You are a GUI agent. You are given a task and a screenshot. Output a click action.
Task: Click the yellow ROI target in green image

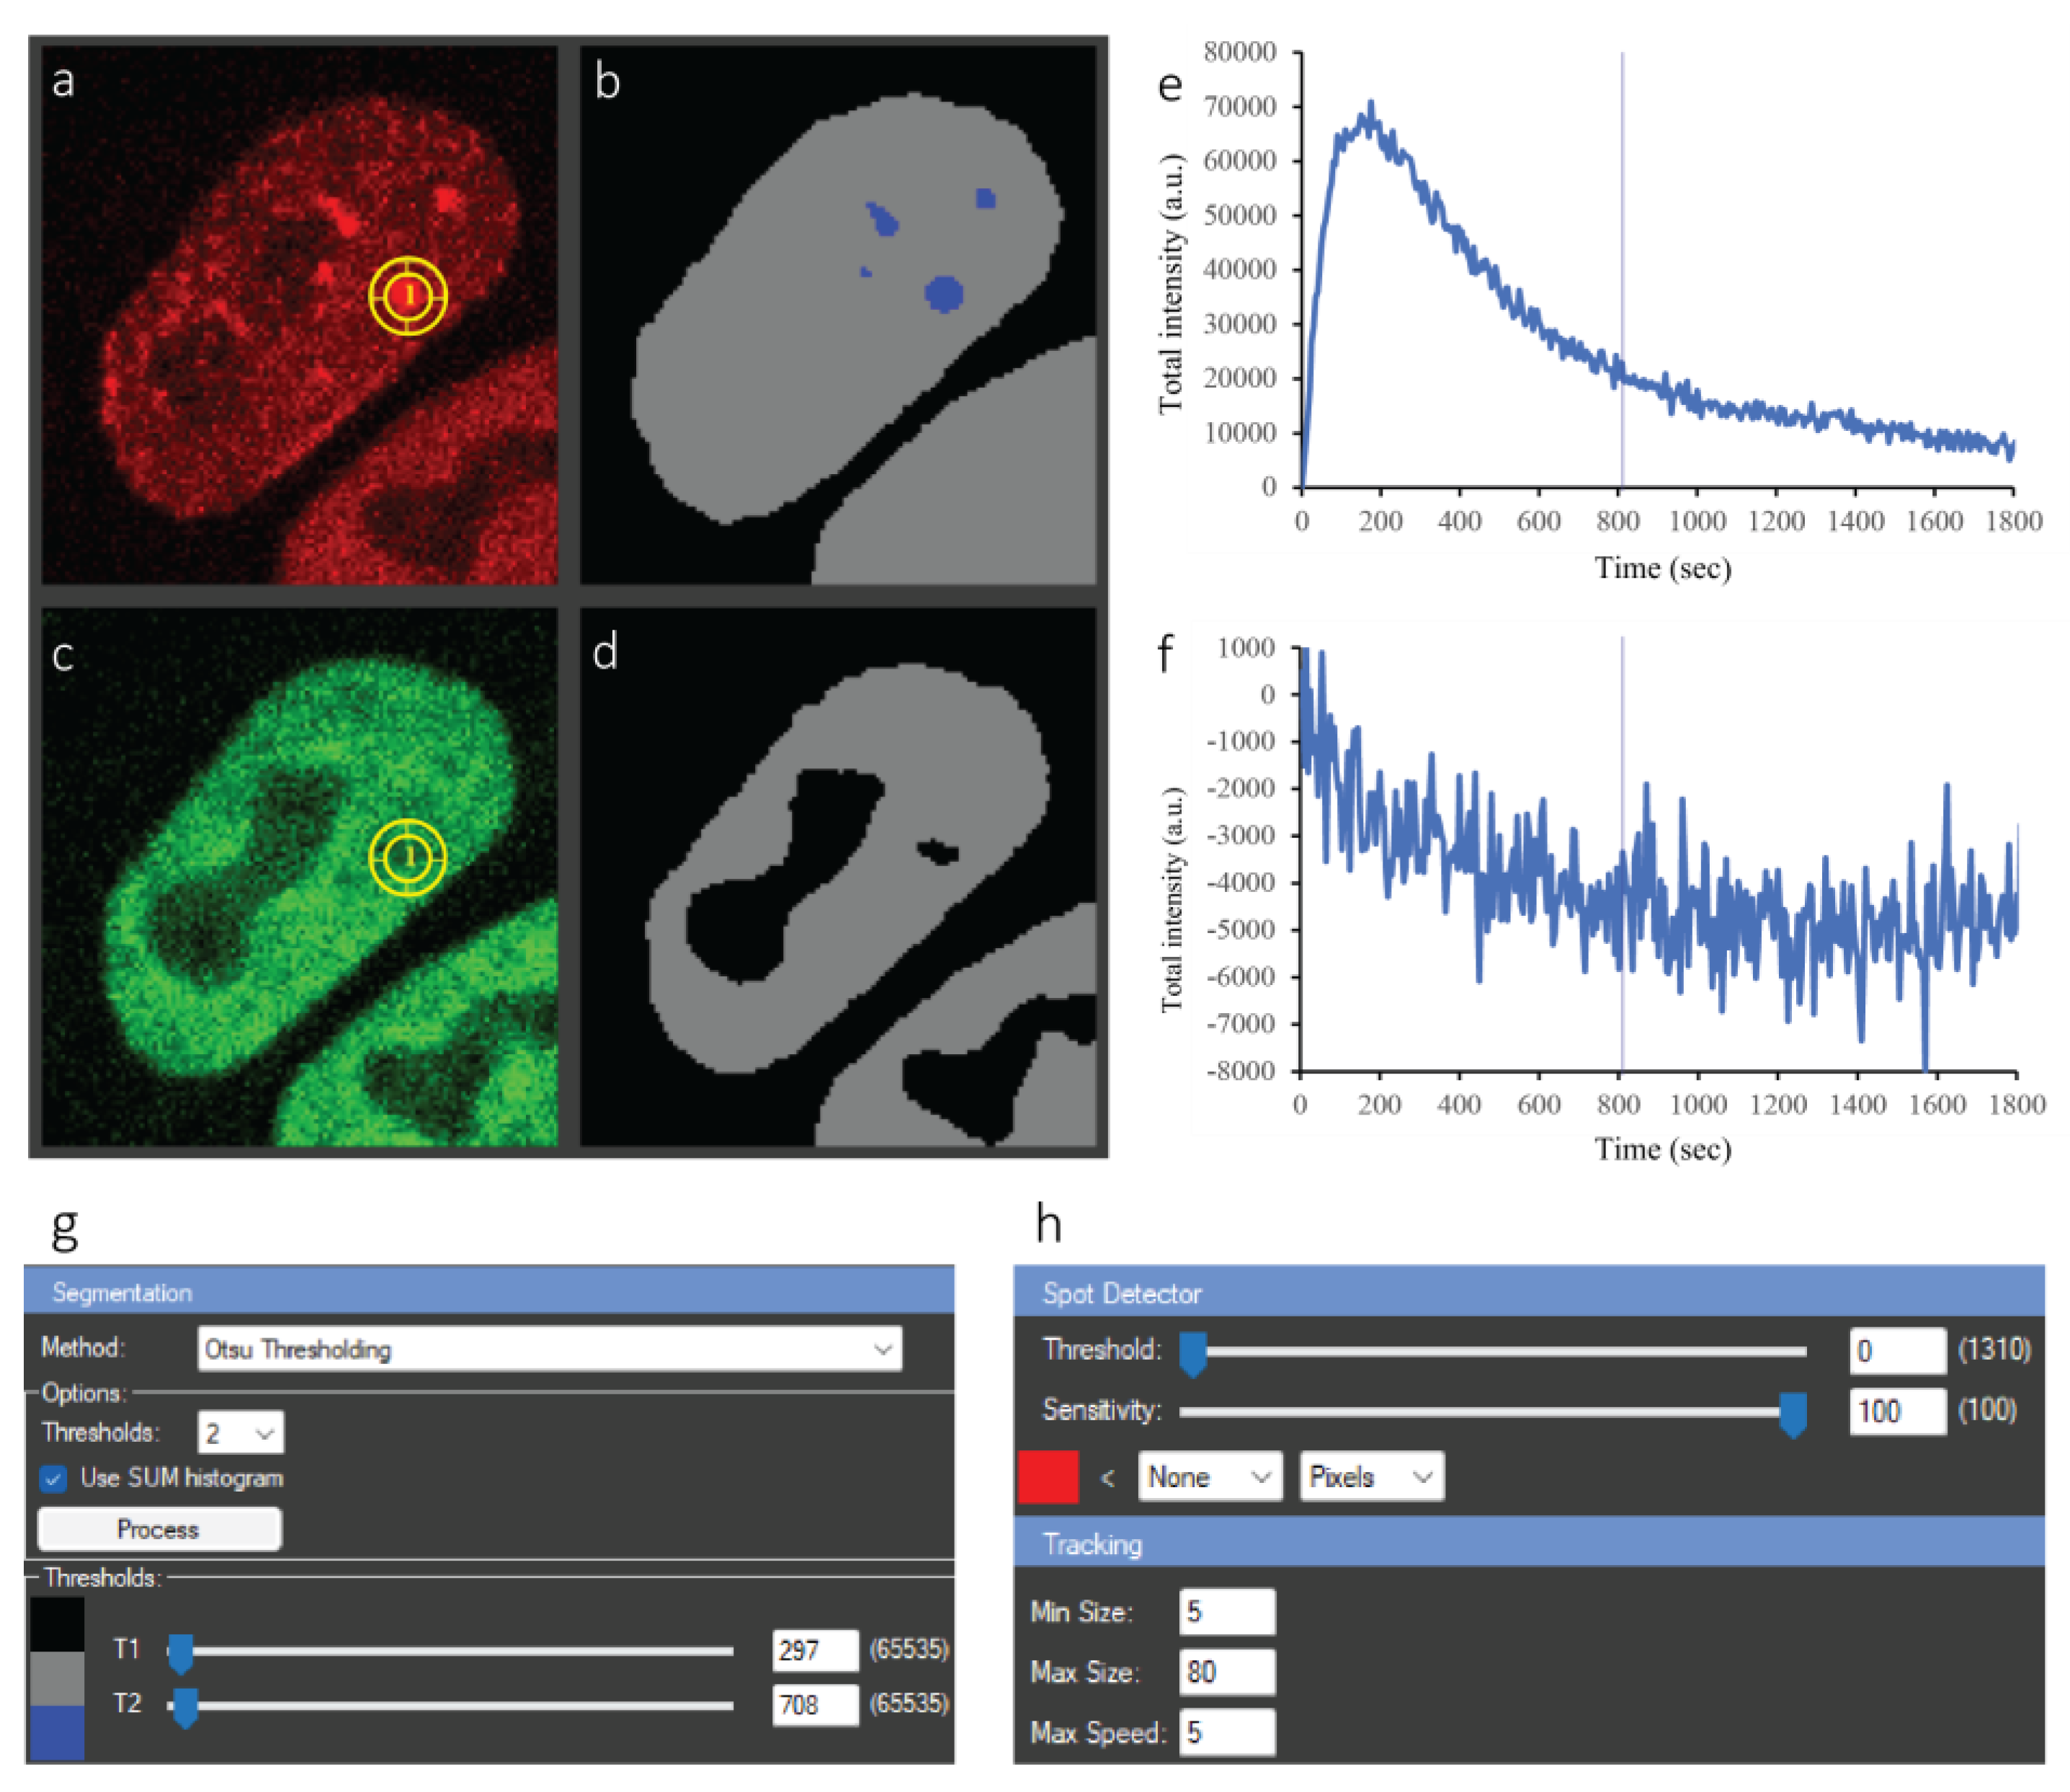[x=408, y=857]
